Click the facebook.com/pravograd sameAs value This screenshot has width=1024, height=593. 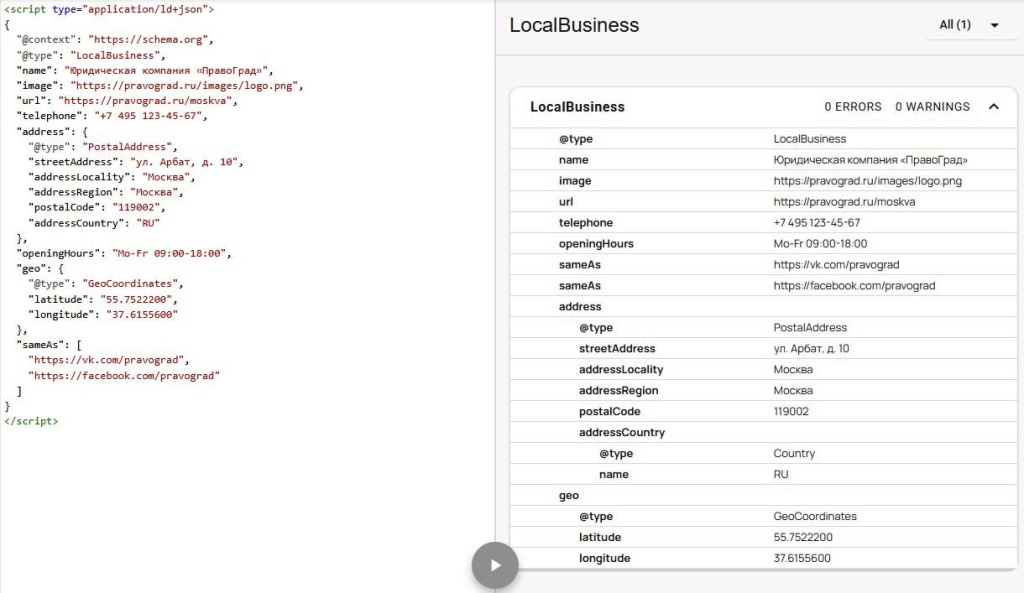click(854, 286)
